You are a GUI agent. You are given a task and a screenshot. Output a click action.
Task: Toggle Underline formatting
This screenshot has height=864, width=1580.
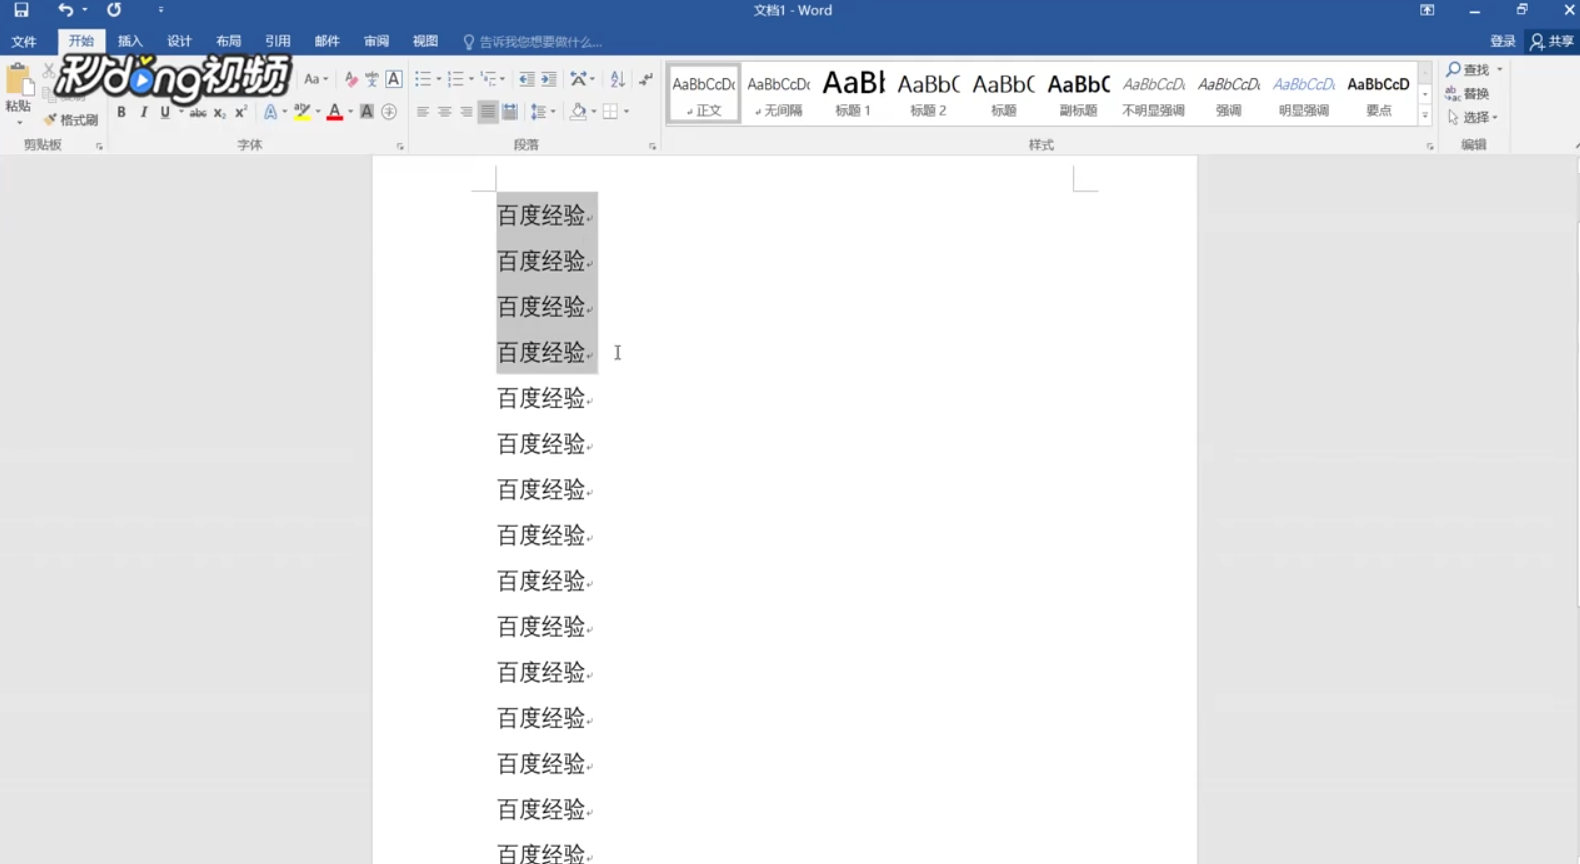pyautogui.click(x=165, y=112)
